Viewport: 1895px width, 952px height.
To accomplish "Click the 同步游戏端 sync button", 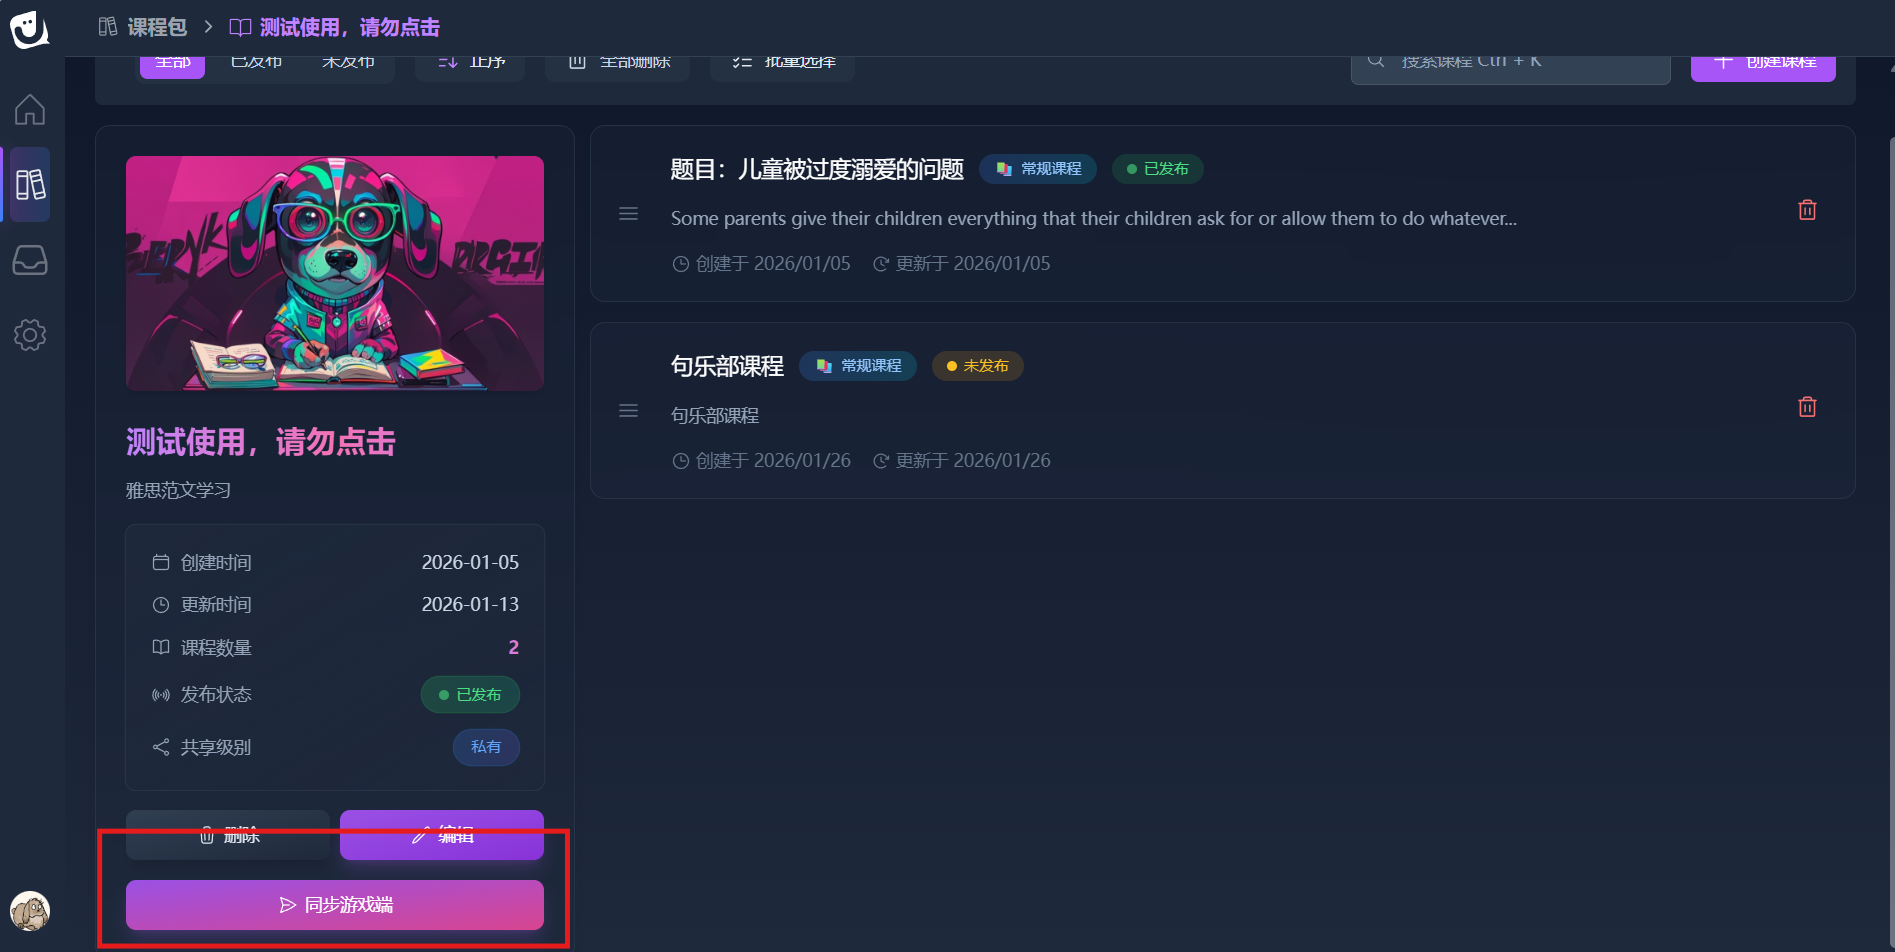I will (335, 905).
